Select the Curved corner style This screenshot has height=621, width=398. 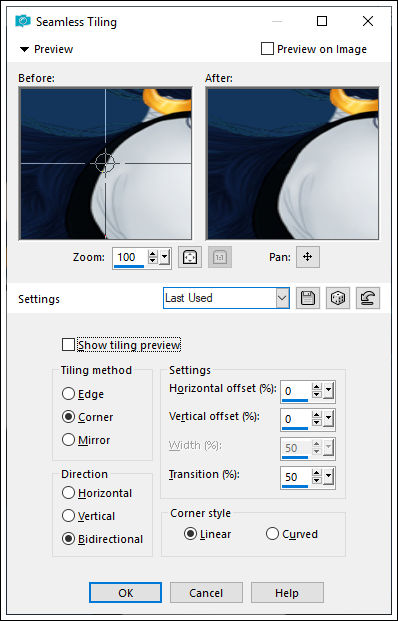click(x=272, y=534)
